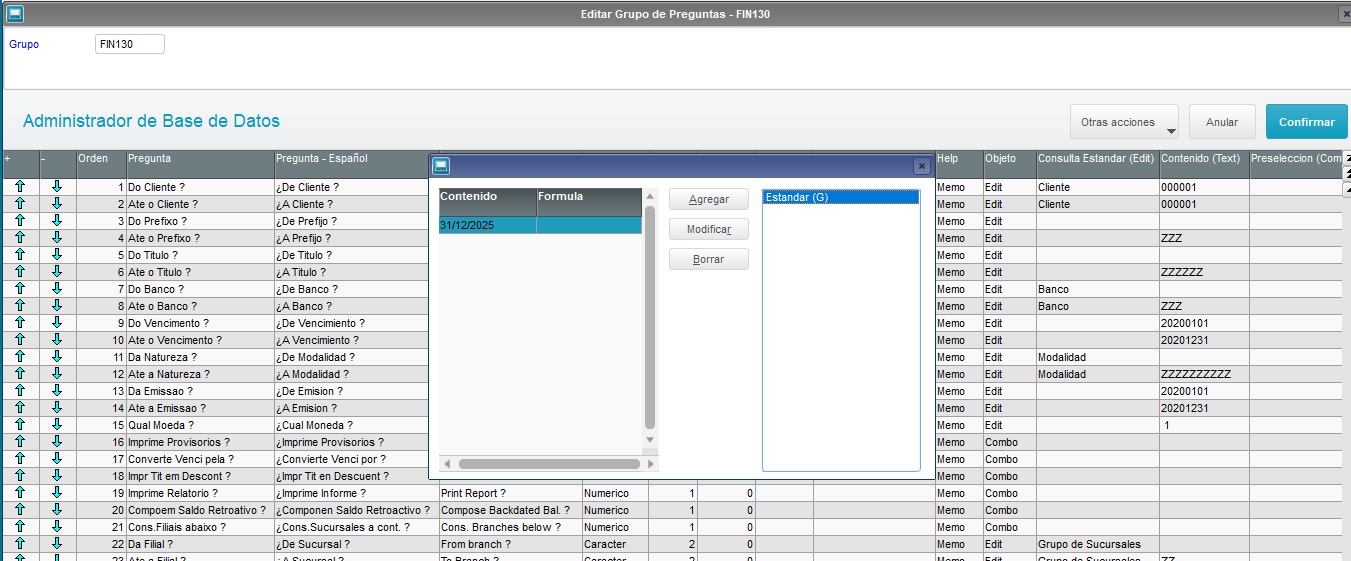Click Modificar in the popup dialog
The image size is (1351, 561).
coord(709,230)
